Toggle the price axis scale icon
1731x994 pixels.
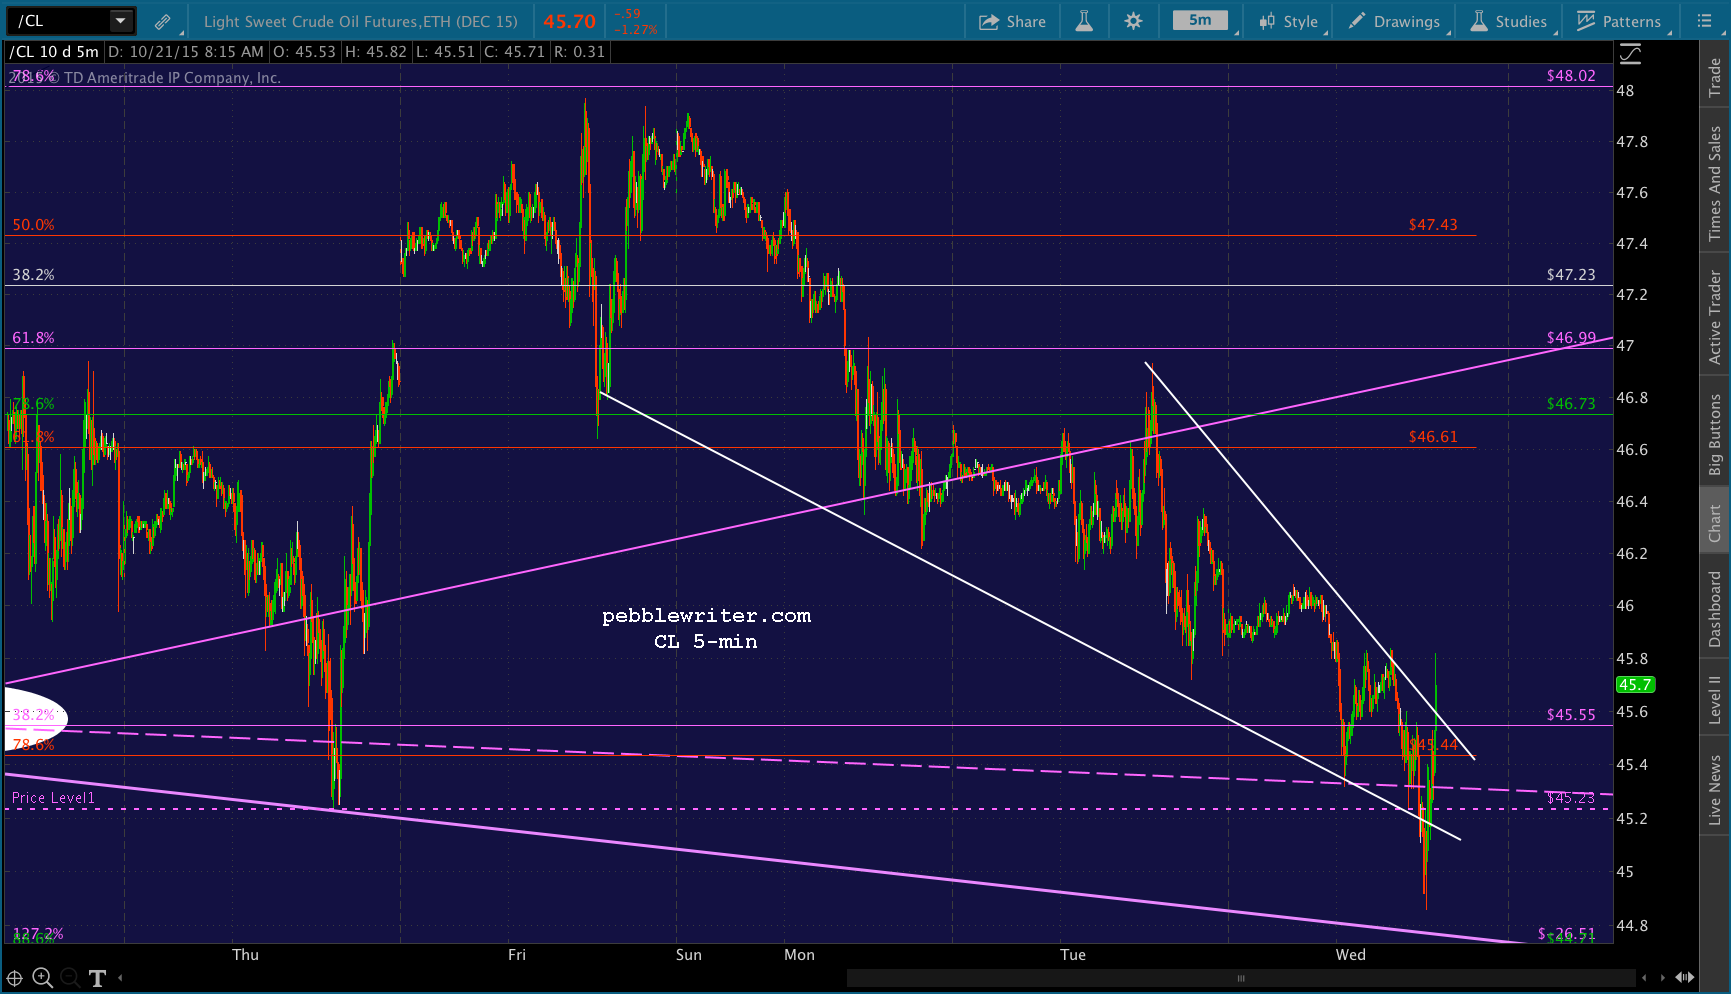point(1630,54)
